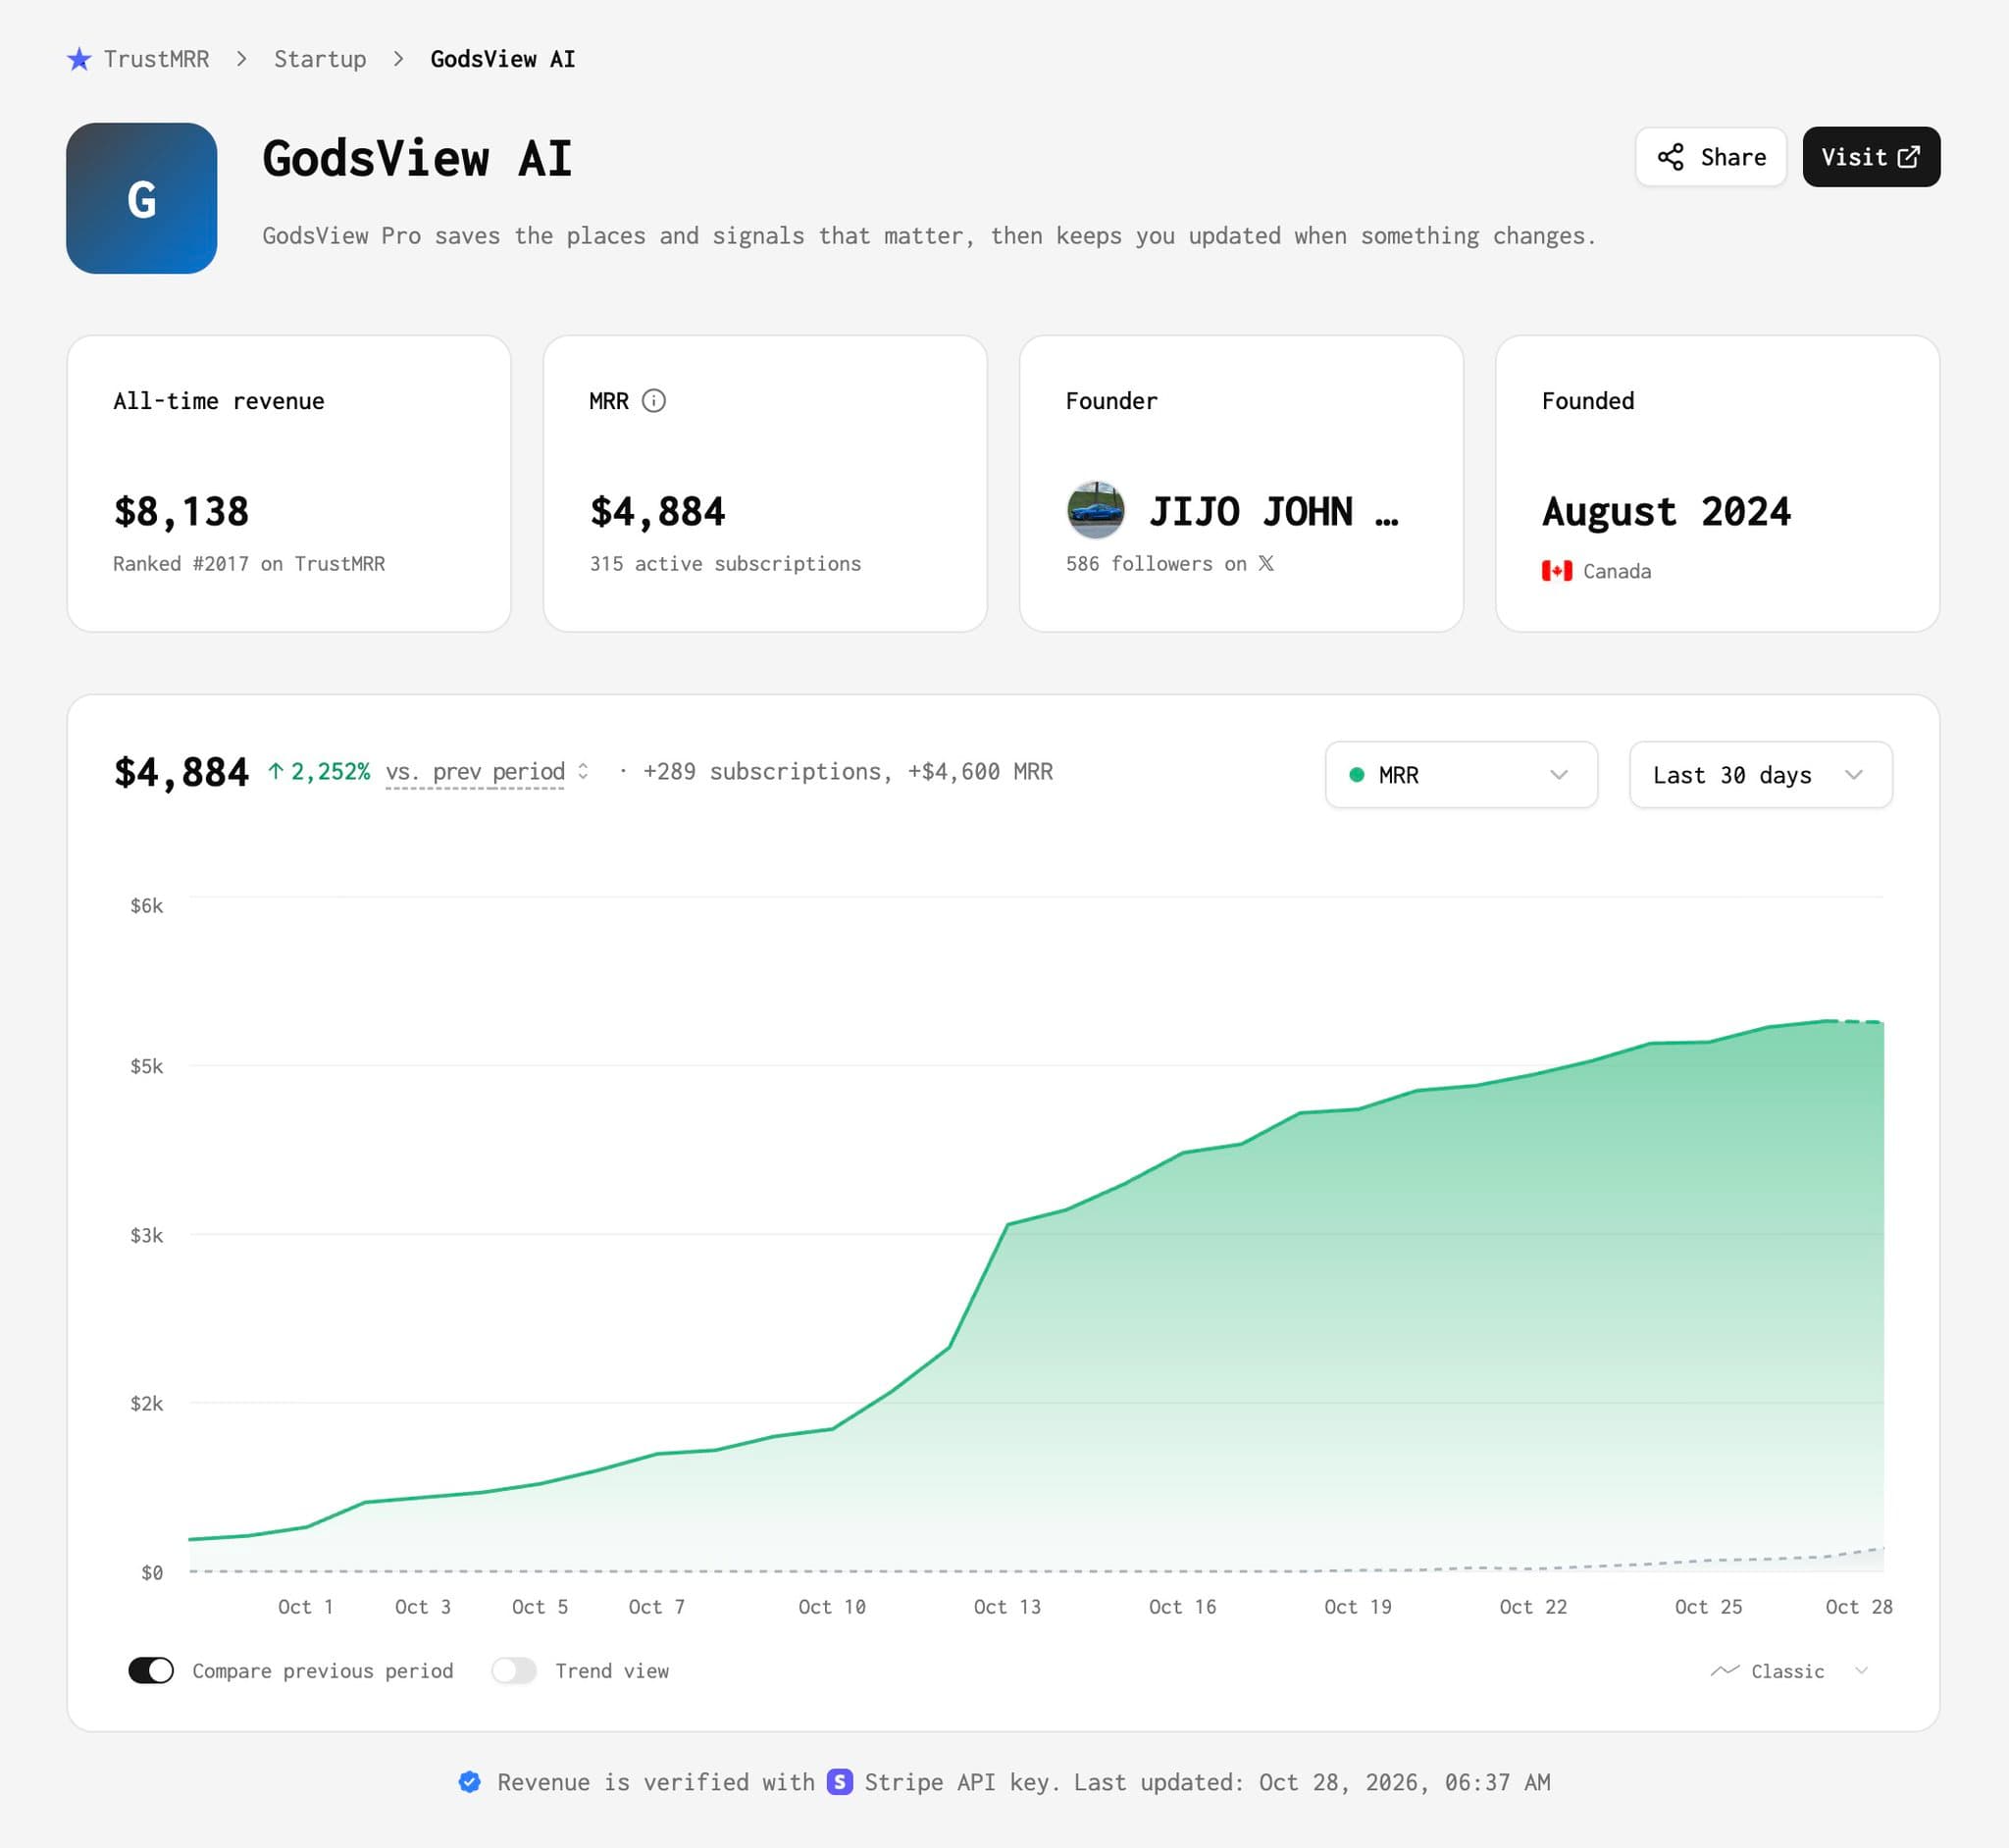Enable the Trend view switch
Image resolution: width=2009 pixels, height=1848 pixels.
coord(514,1671)
